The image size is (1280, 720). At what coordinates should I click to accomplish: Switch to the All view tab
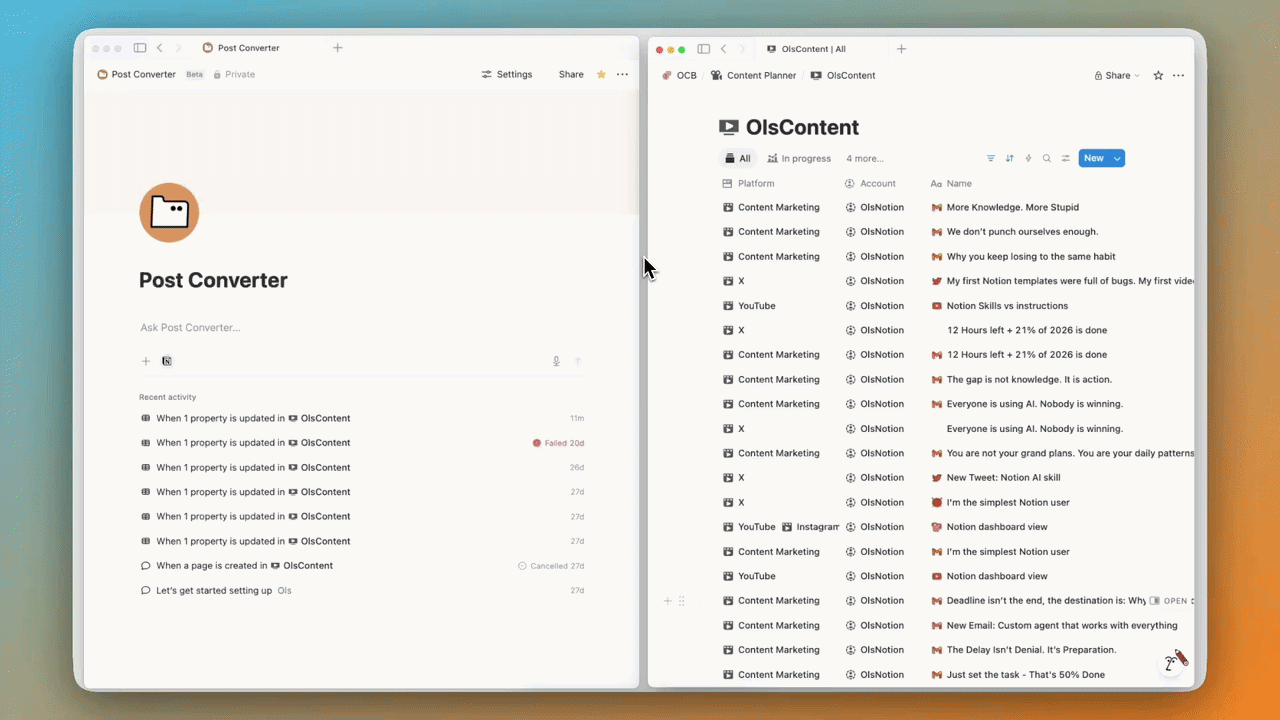[738, 158]
